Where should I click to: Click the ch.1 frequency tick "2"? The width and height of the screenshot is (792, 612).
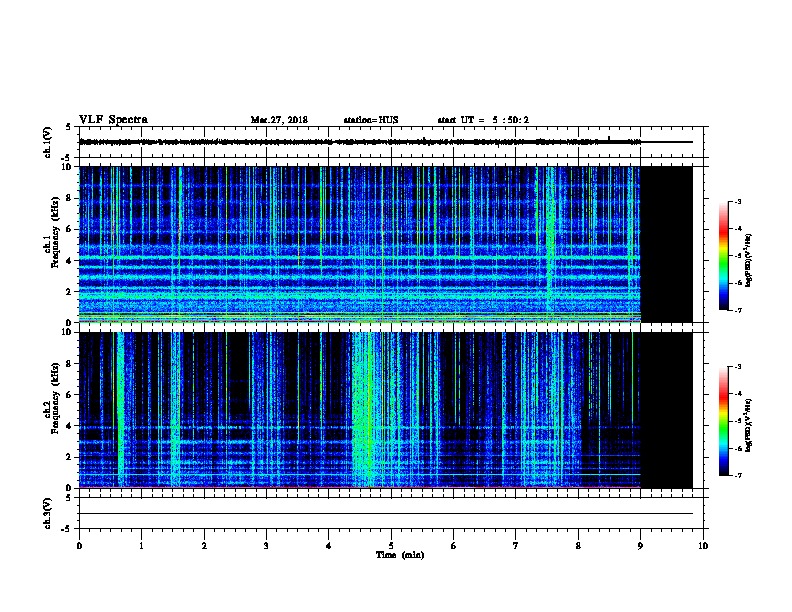coord(70,291)
